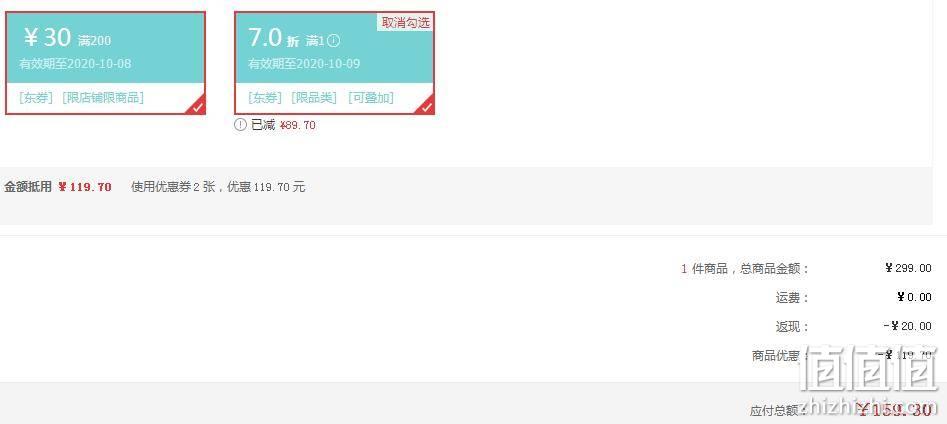
Task: Click the [限店铺限商品] tag
Action: pyautogui.click(x=103, y=98)
